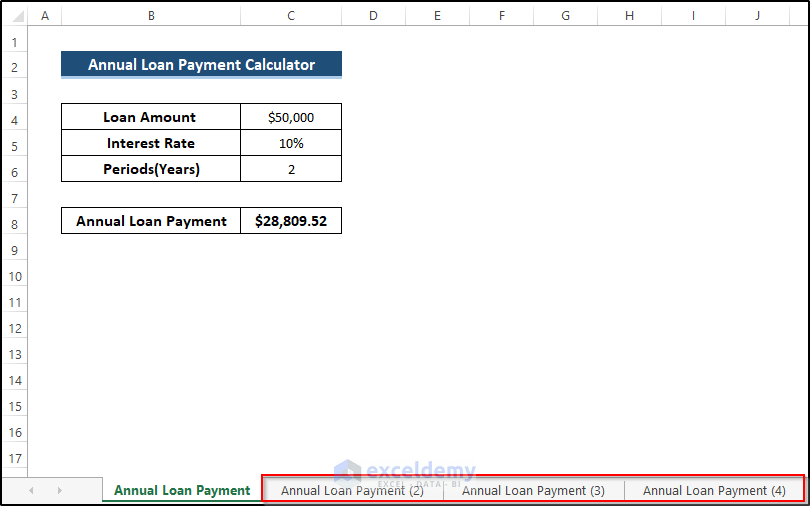Select the $28,809.52 result cell

(291, 221)
